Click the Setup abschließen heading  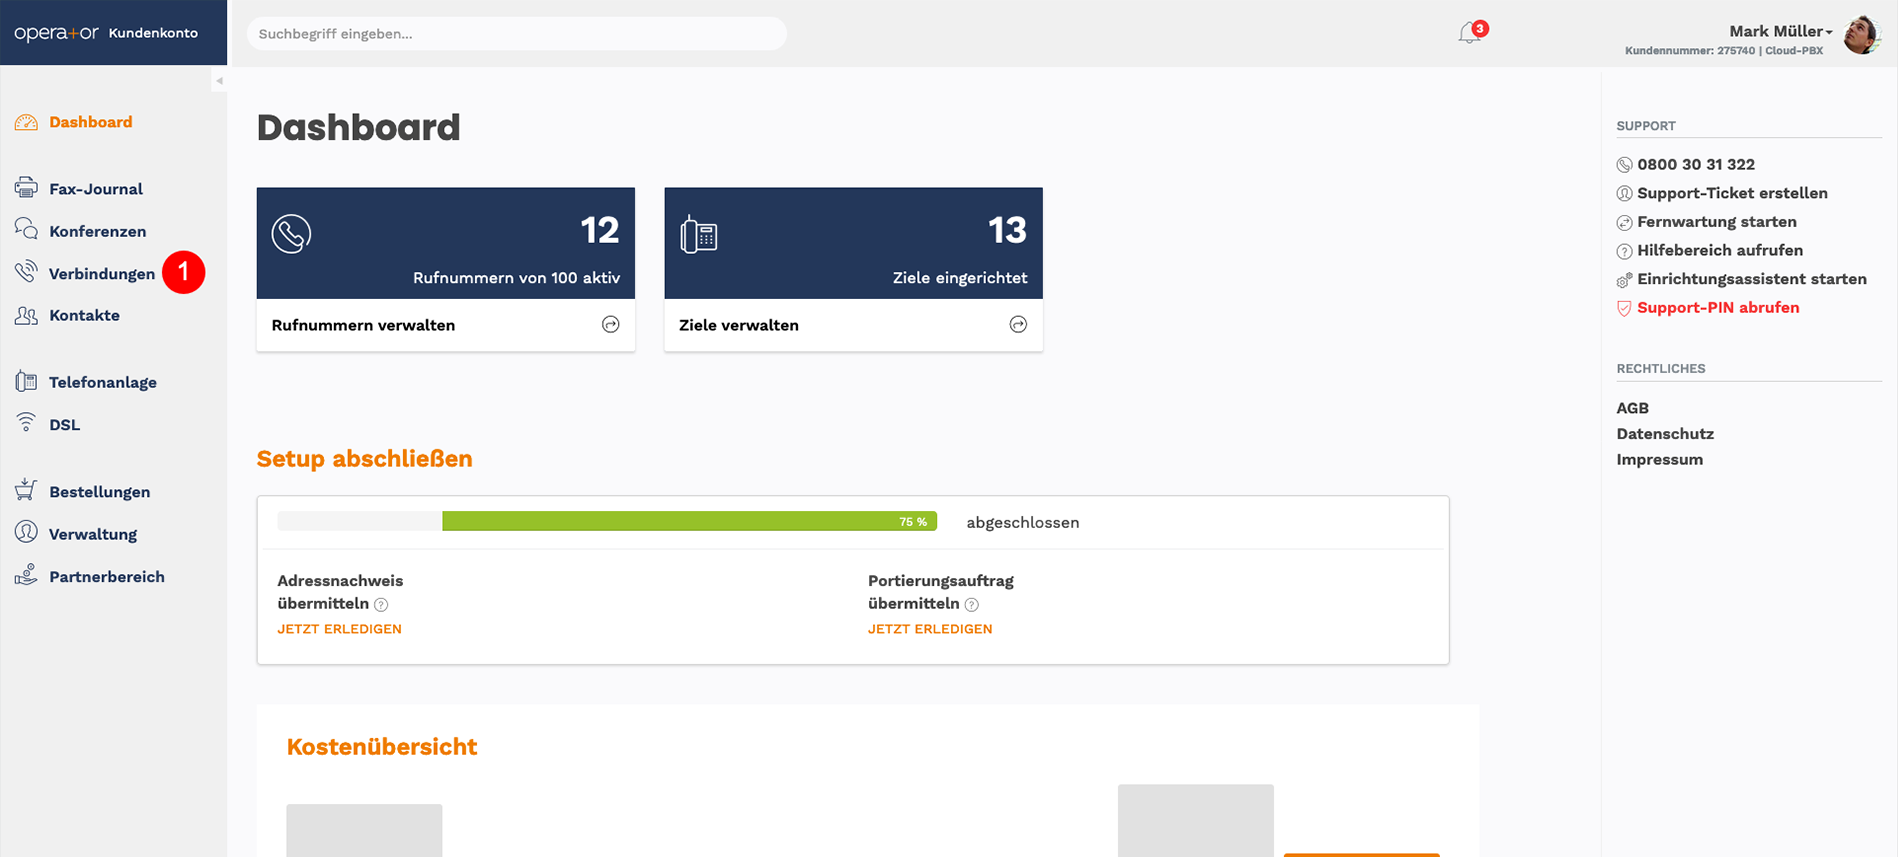364,459
